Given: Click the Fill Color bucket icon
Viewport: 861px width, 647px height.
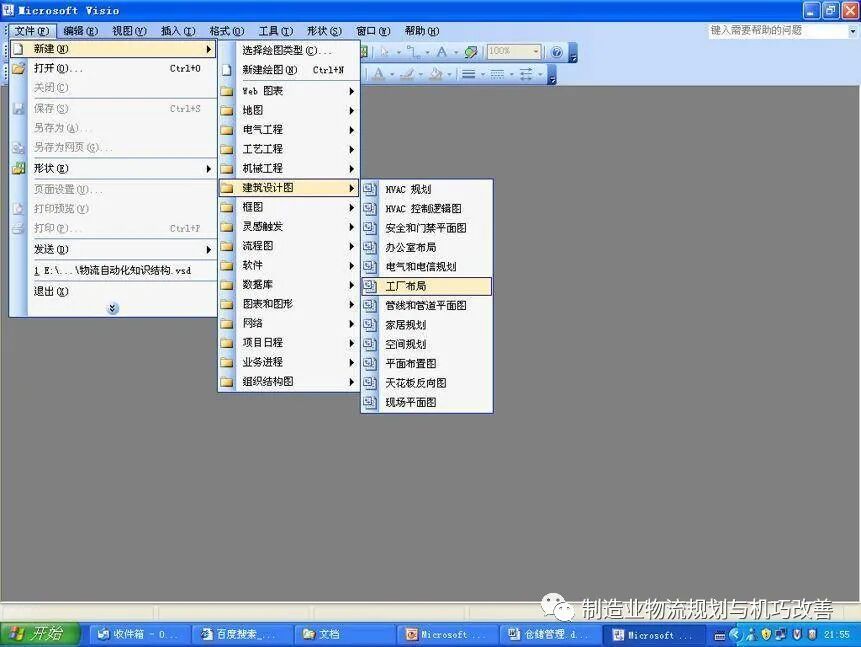Looking at the screenshot, I should coord(436,72).
